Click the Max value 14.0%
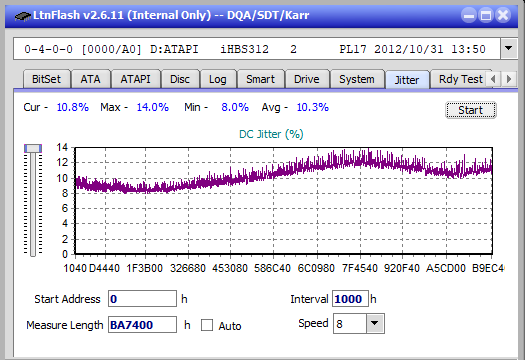Viewport: 525px width, 360px height. click(x=153, y=107)
